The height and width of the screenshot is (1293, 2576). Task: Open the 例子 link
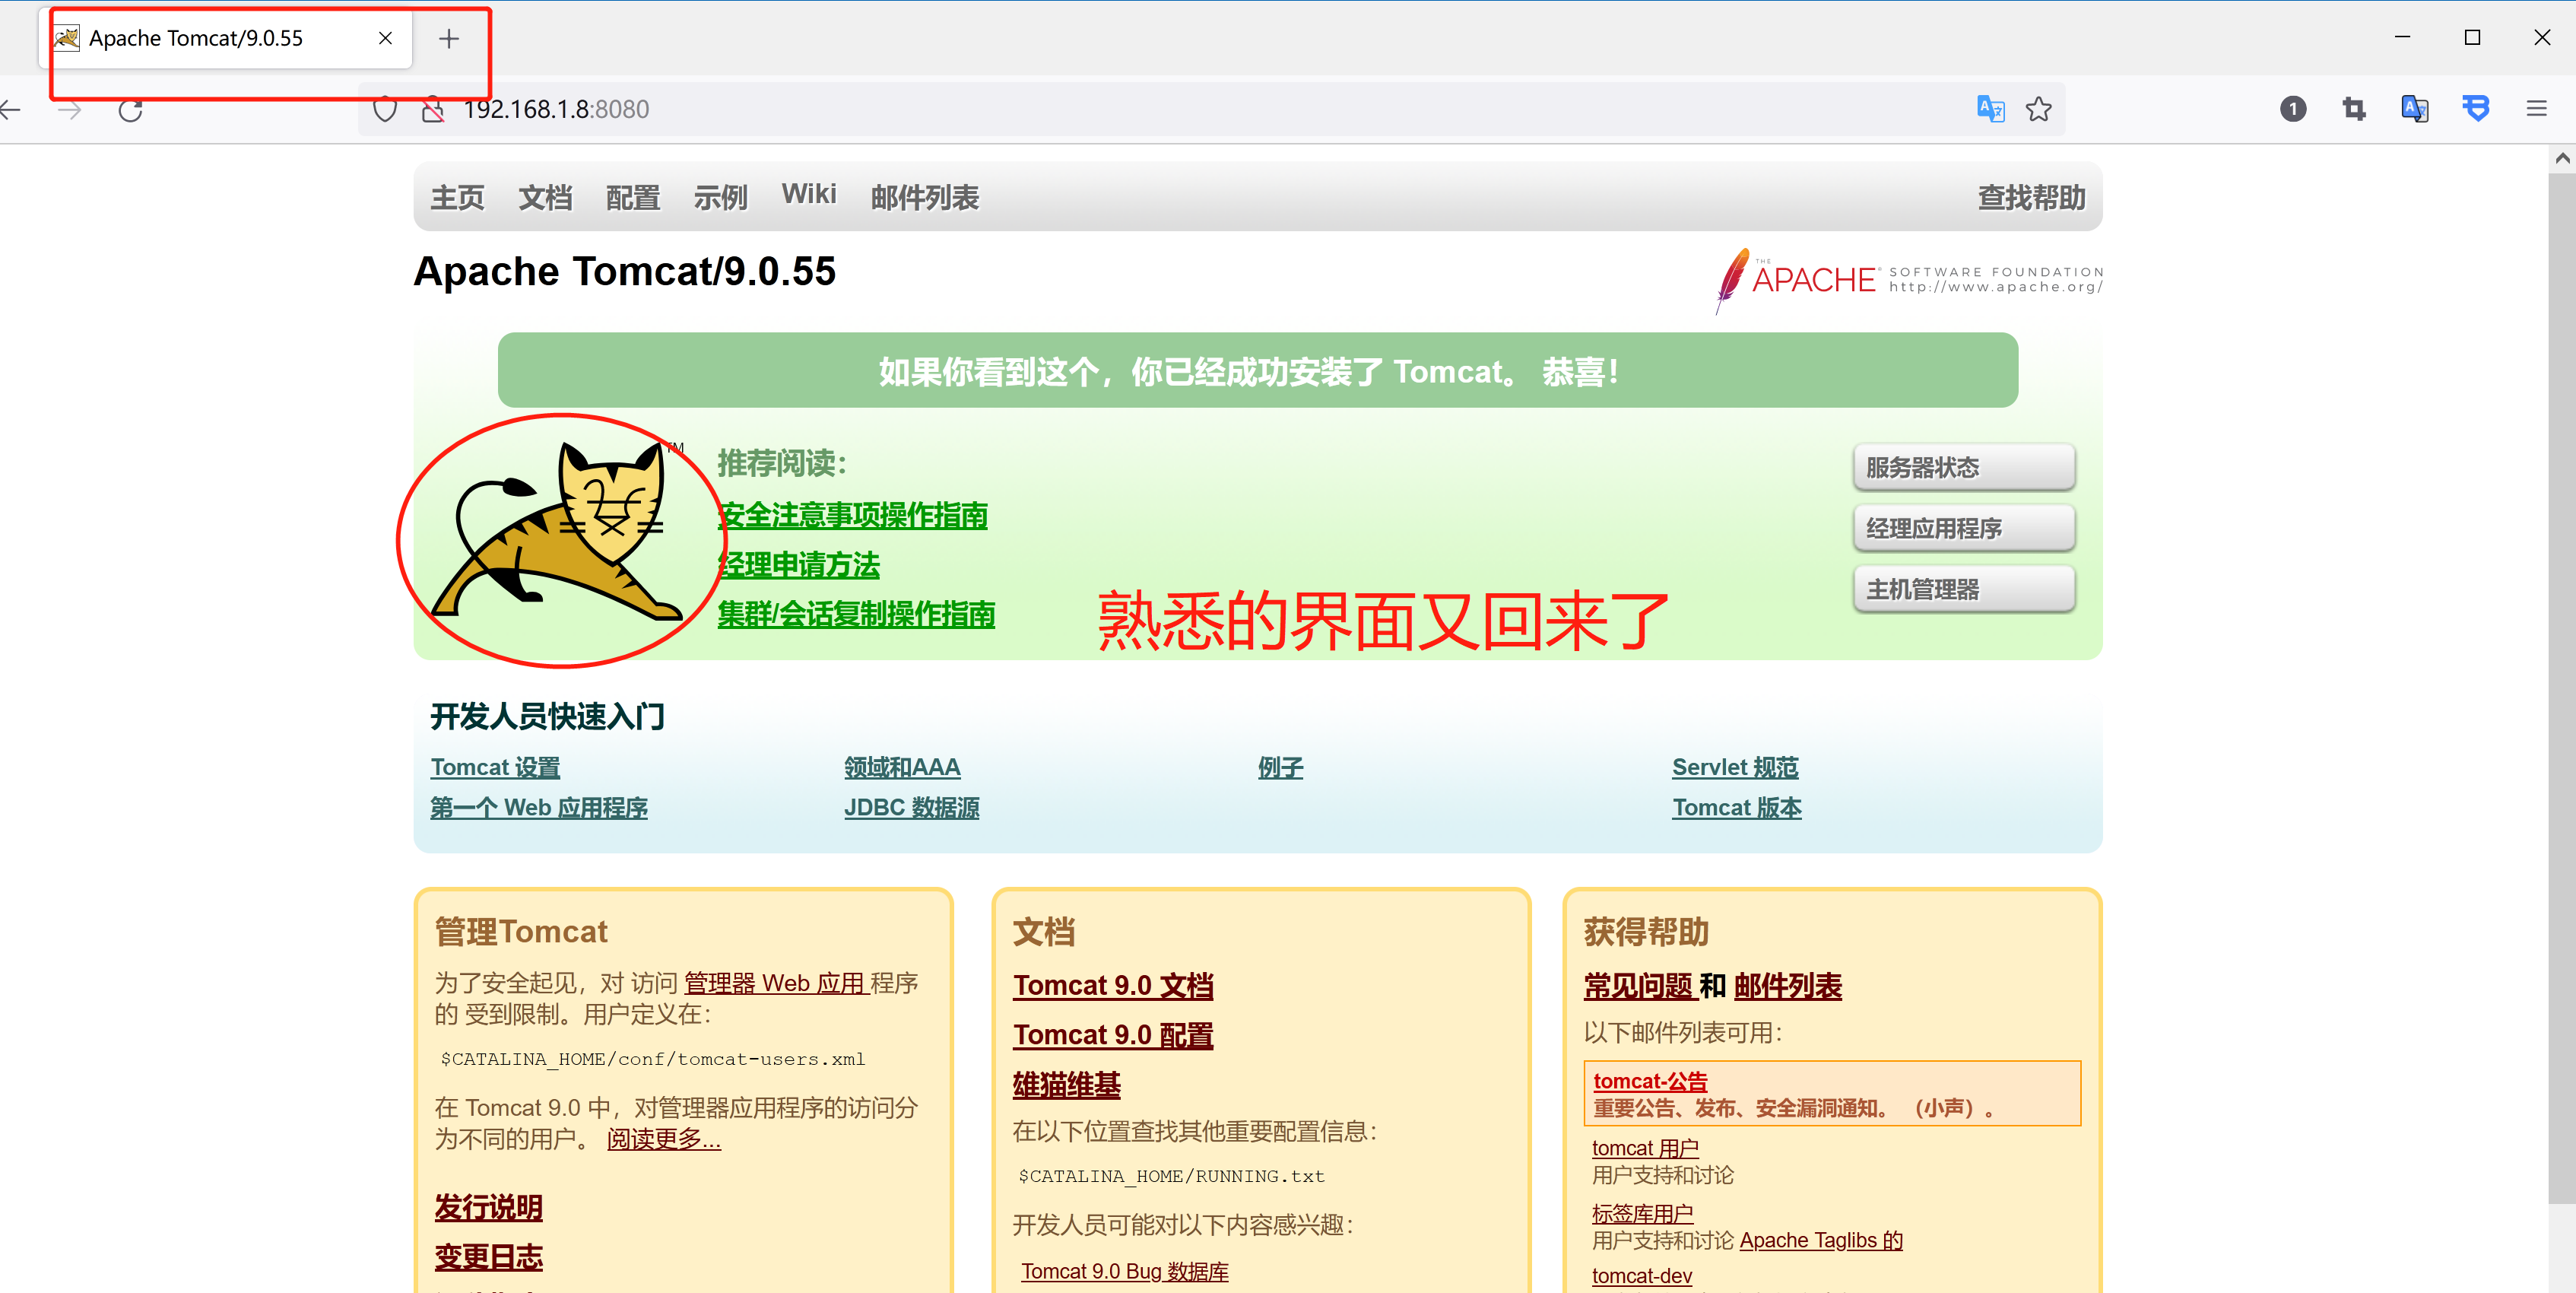(1280, 767)
